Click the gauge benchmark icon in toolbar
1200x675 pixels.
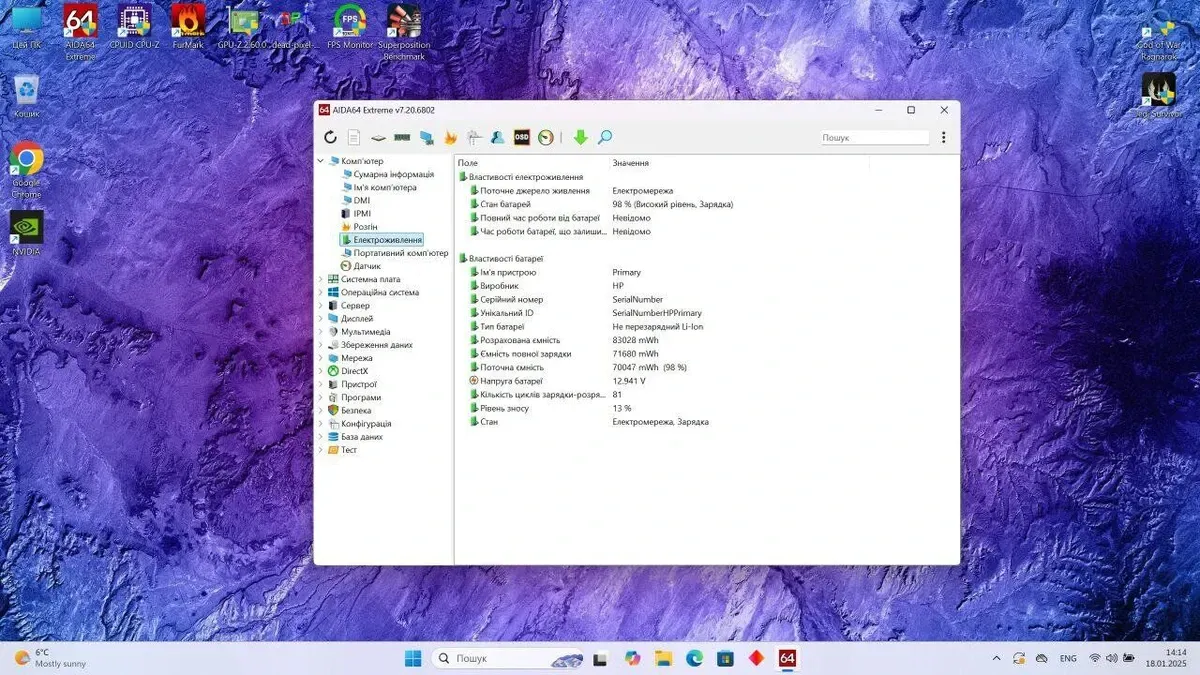pyautogui.click(x=546, y=138)
